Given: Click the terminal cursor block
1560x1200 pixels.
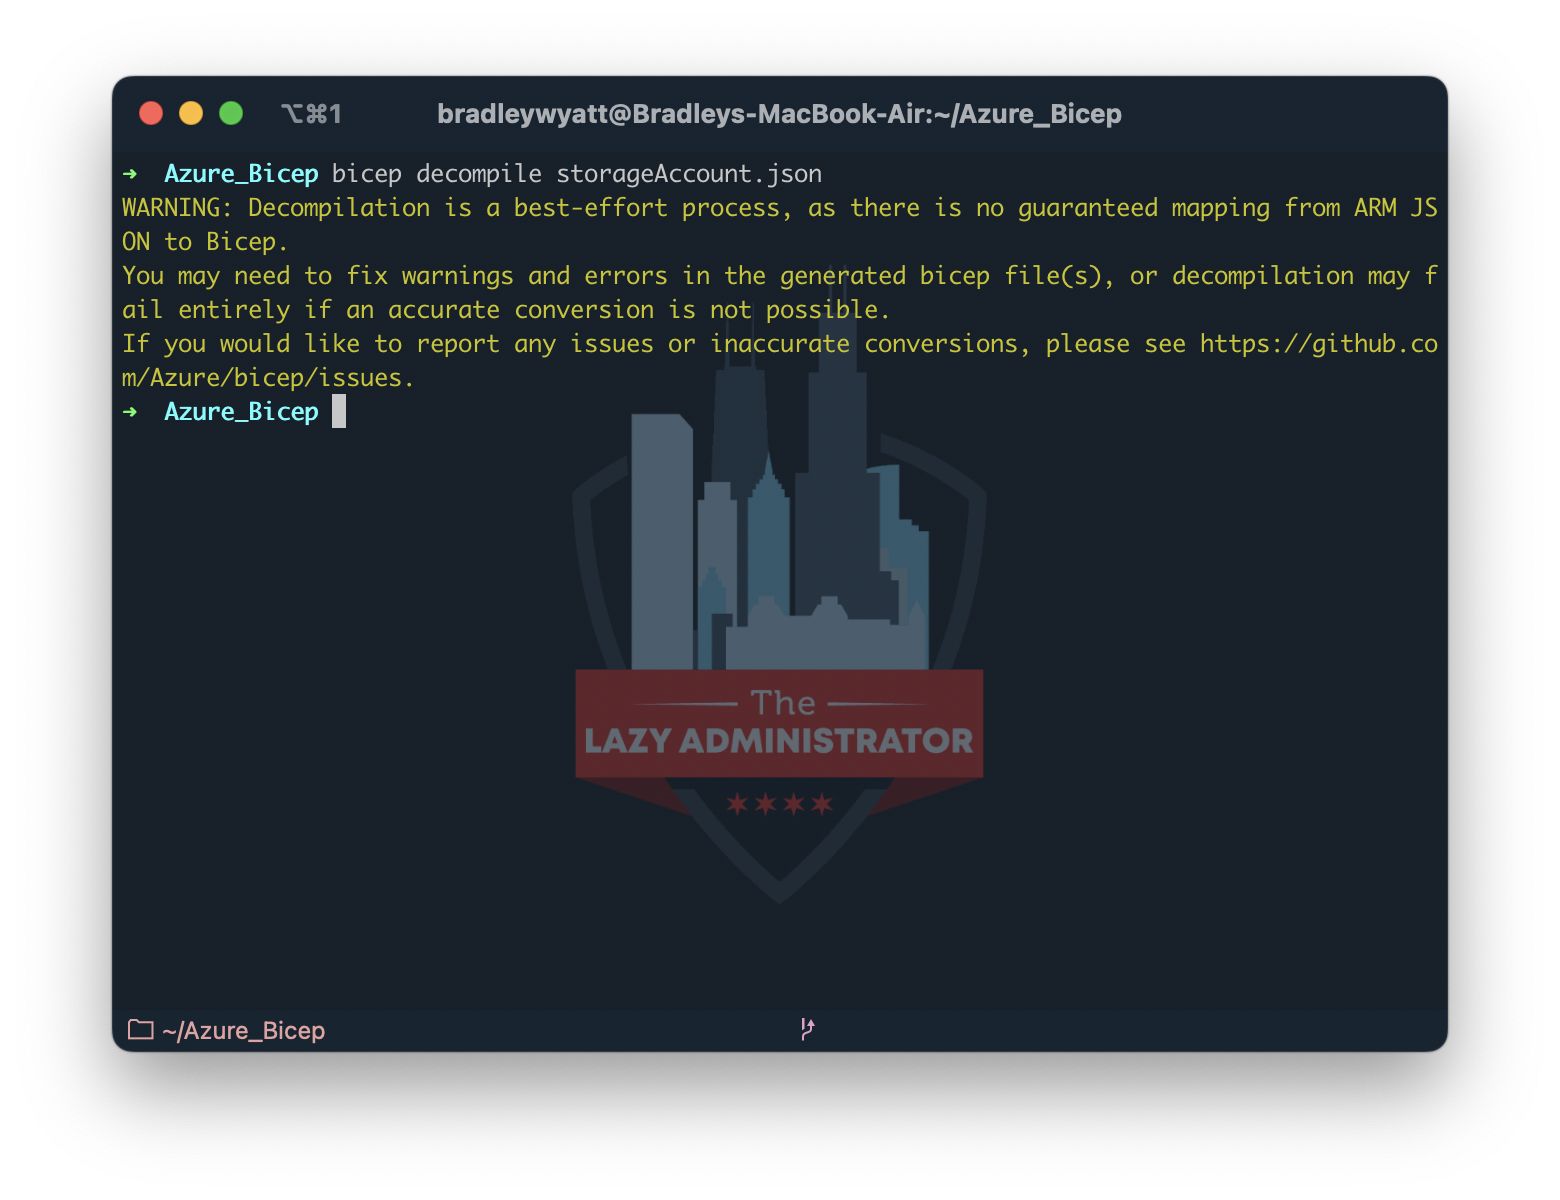Looking at the screenshot, I should coord(339,411).
